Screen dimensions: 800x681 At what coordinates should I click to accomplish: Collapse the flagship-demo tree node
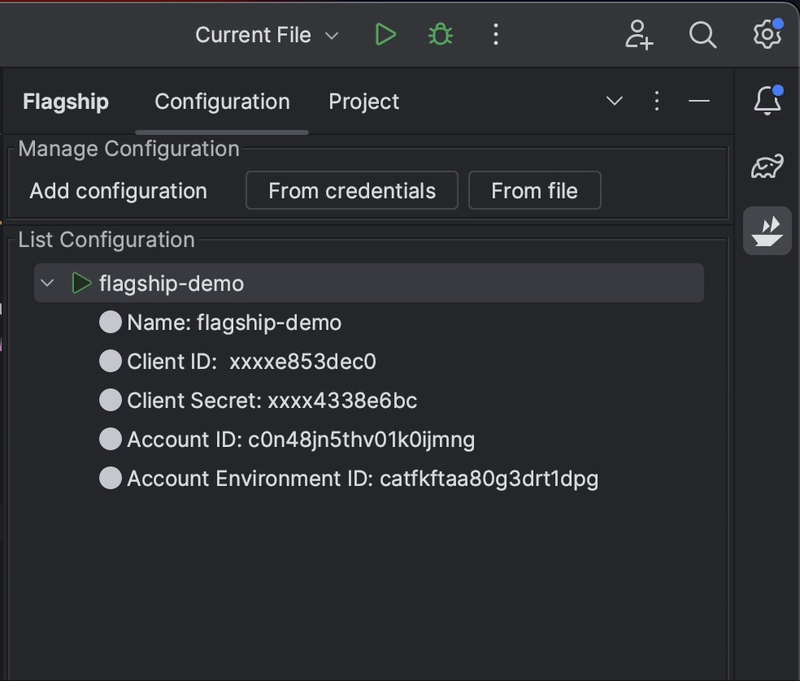[47, 284]
